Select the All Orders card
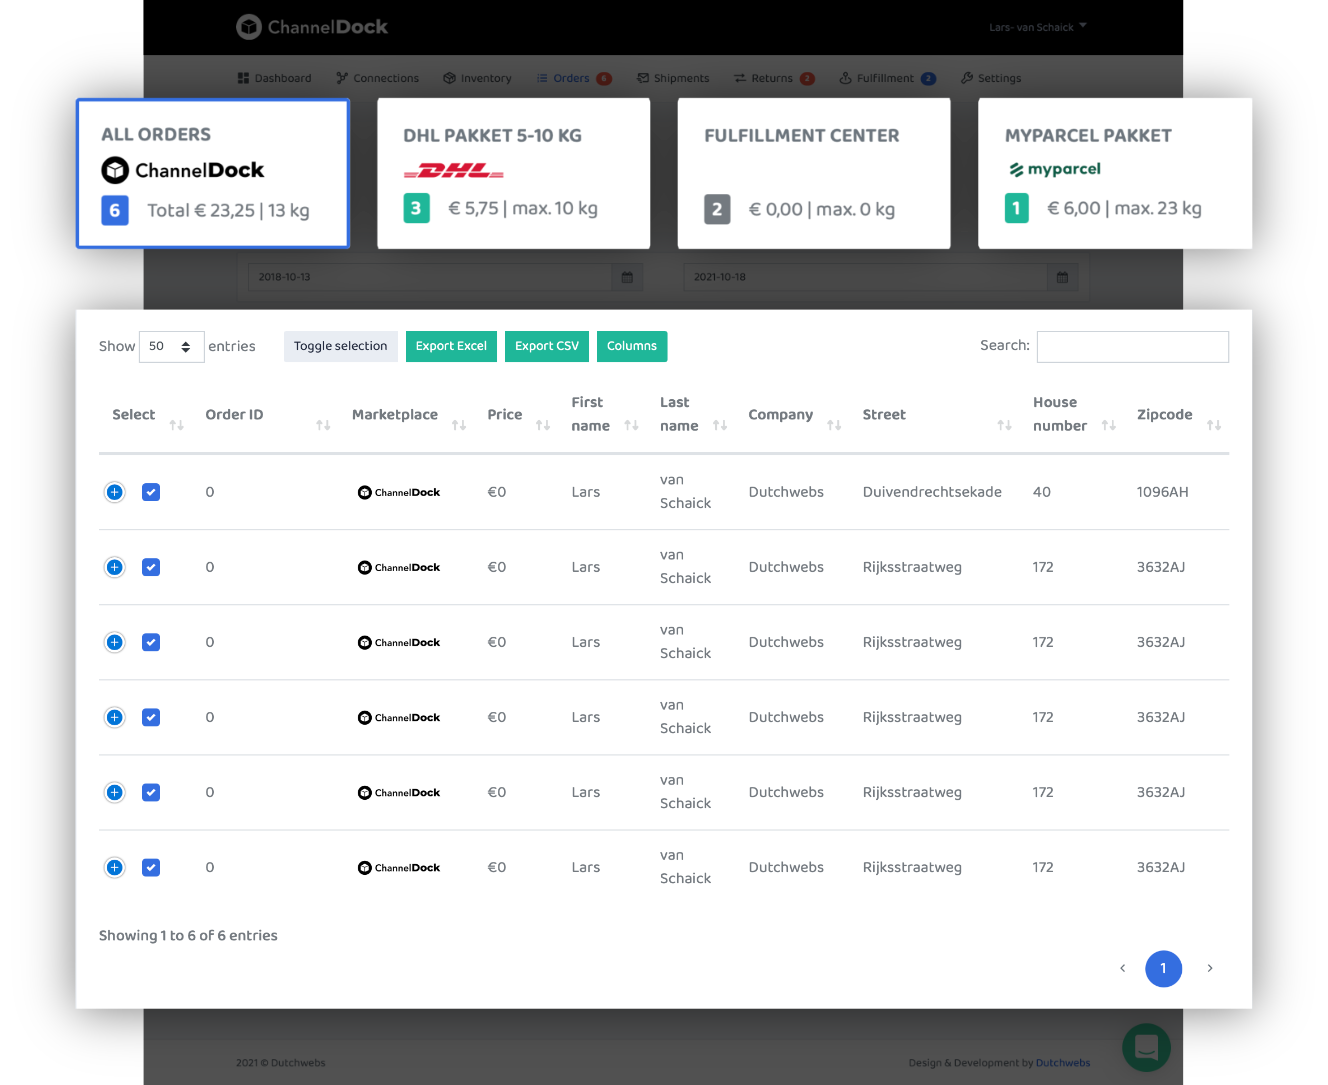This screenshot has height=1085, width=1328. [x=213, y=173]
